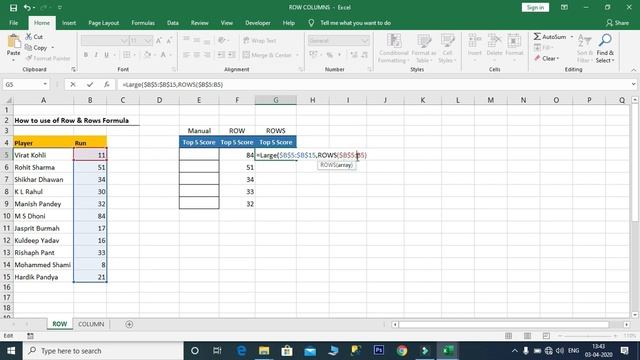
Task: Open Chrome from the taskbar
Action: (x=402, y=351)
